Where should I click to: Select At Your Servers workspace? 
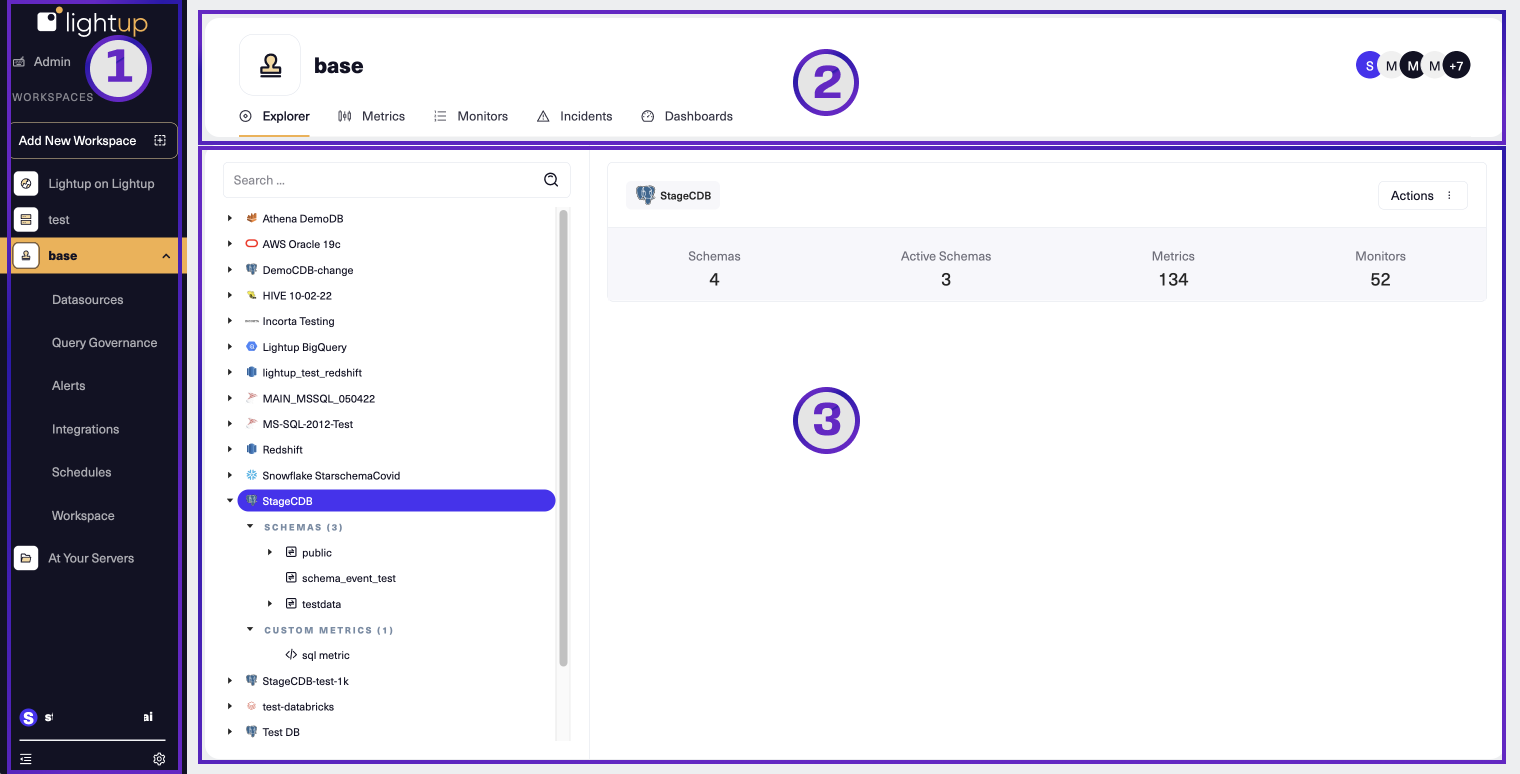91,558
